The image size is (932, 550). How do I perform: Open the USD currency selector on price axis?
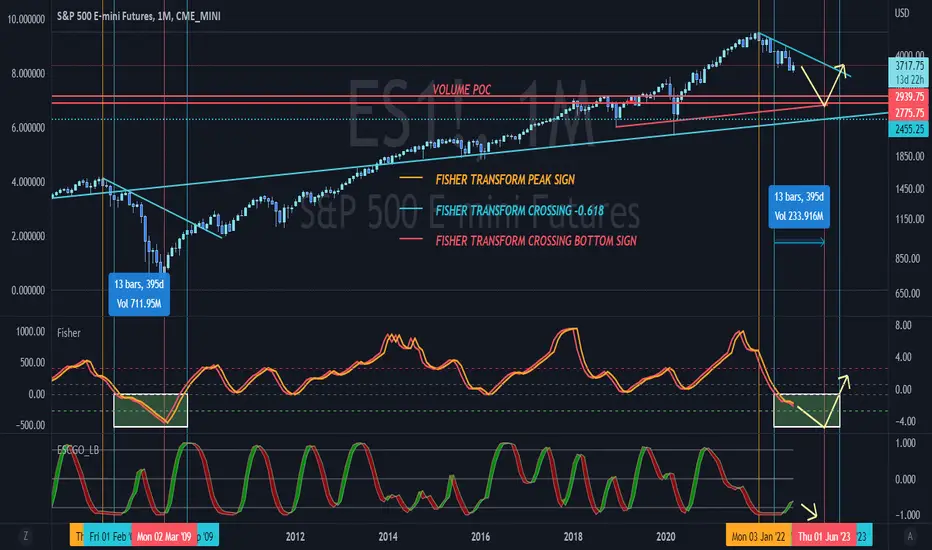click(x=902, y=13)
